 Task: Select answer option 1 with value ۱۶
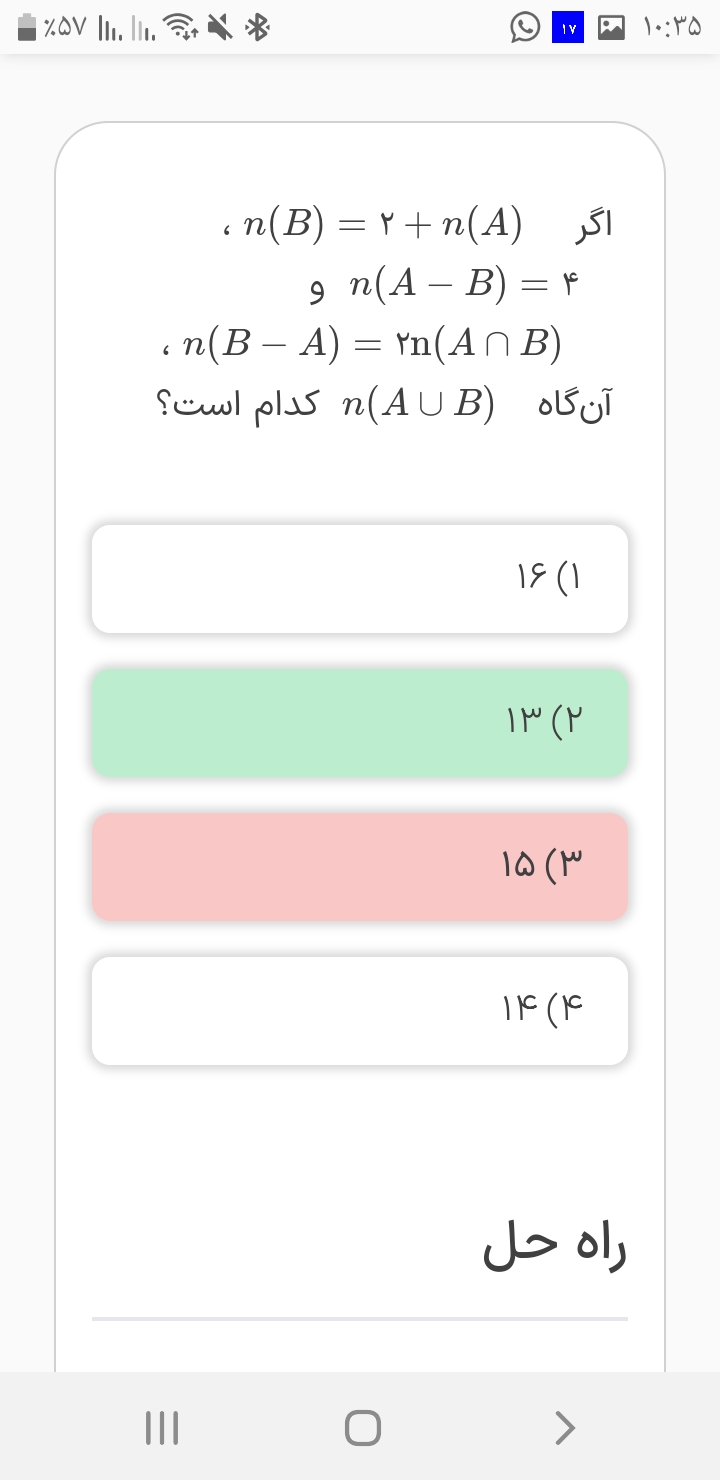tap(360, 578)
